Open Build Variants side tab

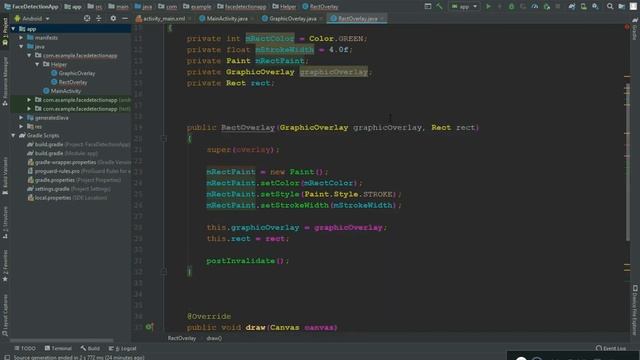(x=5, y=176)
